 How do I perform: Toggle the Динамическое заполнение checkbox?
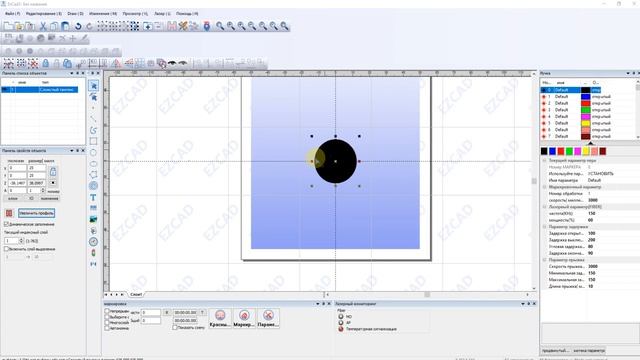(7, 224)
